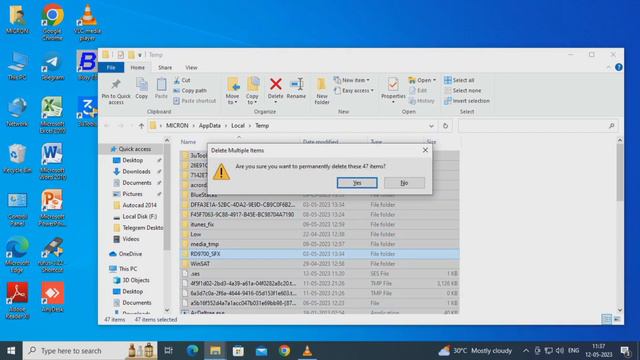Select This PC in navigation pane
The height and width of the screenshot is (360, 640).
(x=128, y=269)
